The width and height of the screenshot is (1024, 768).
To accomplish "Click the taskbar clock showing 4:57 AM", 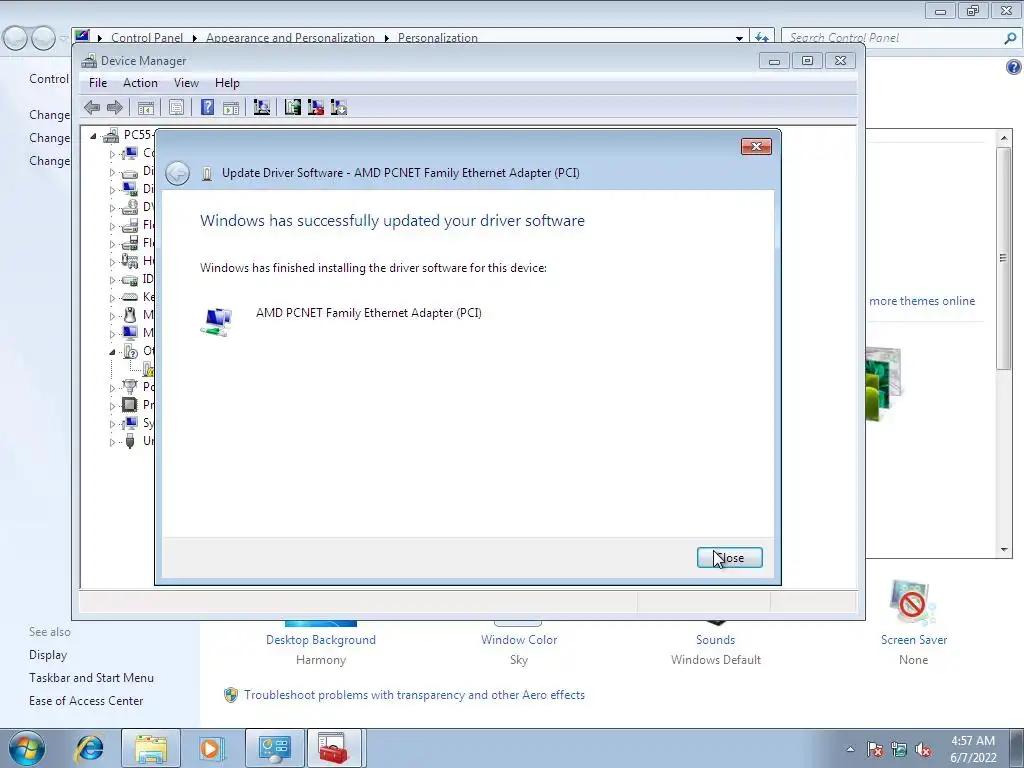I will (973, 749).
